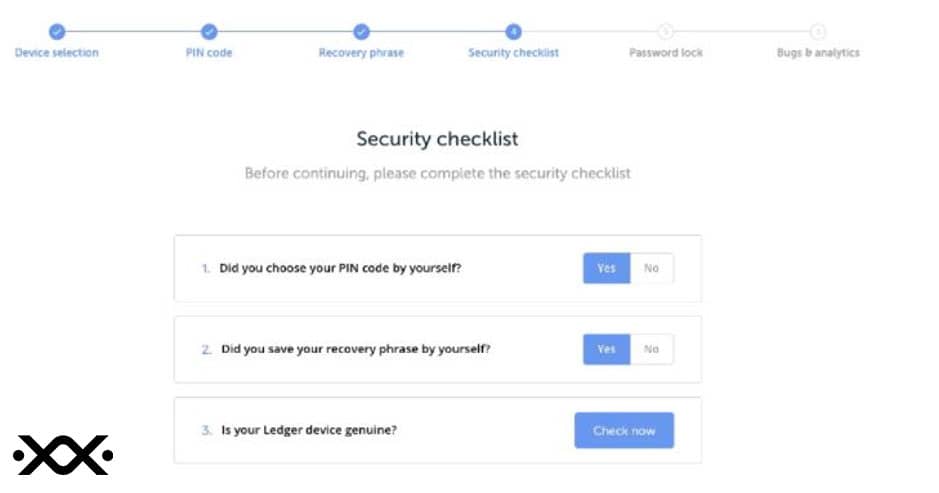Viewport: 939px width, 493px height.
Task: Click the Recovery phrase step checkmark circle
Action: (361, 32)
